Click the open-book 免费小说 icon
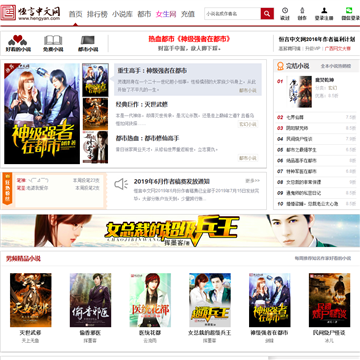This screenshot has height=360, width=360. 53,40
